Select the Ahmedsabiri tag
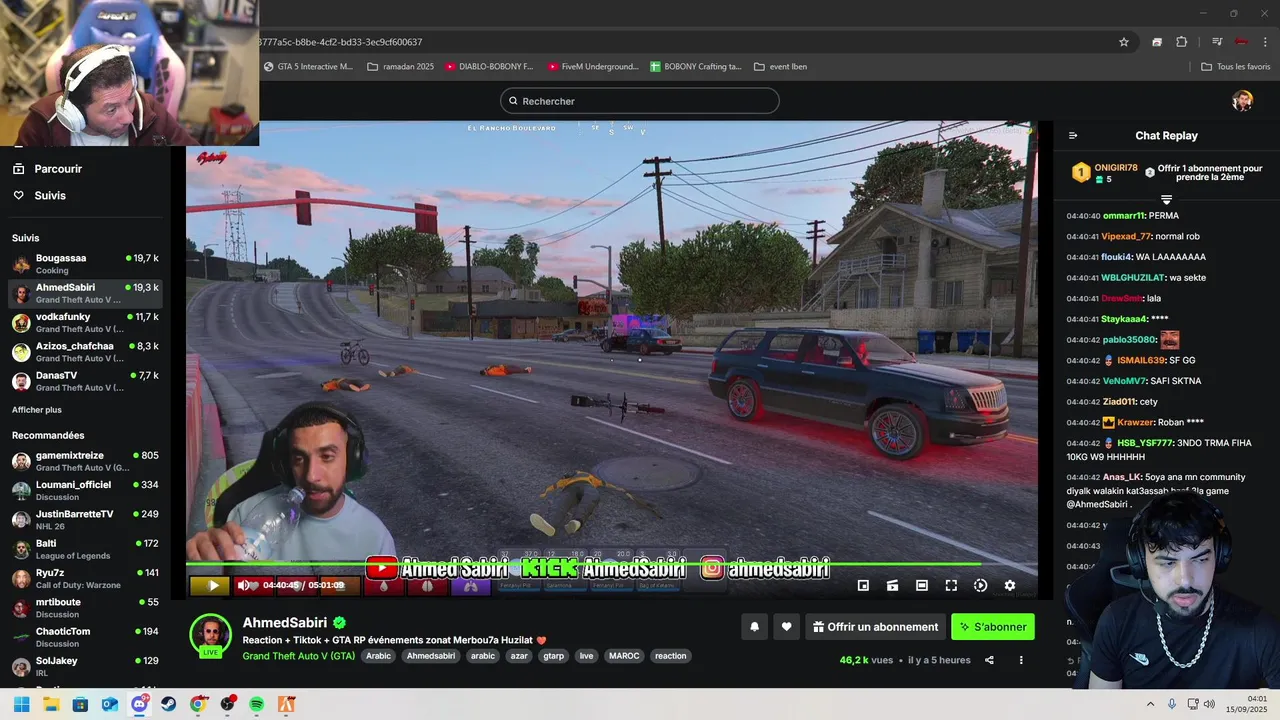Screen dimensions: 1280x720 click(431, 656)
